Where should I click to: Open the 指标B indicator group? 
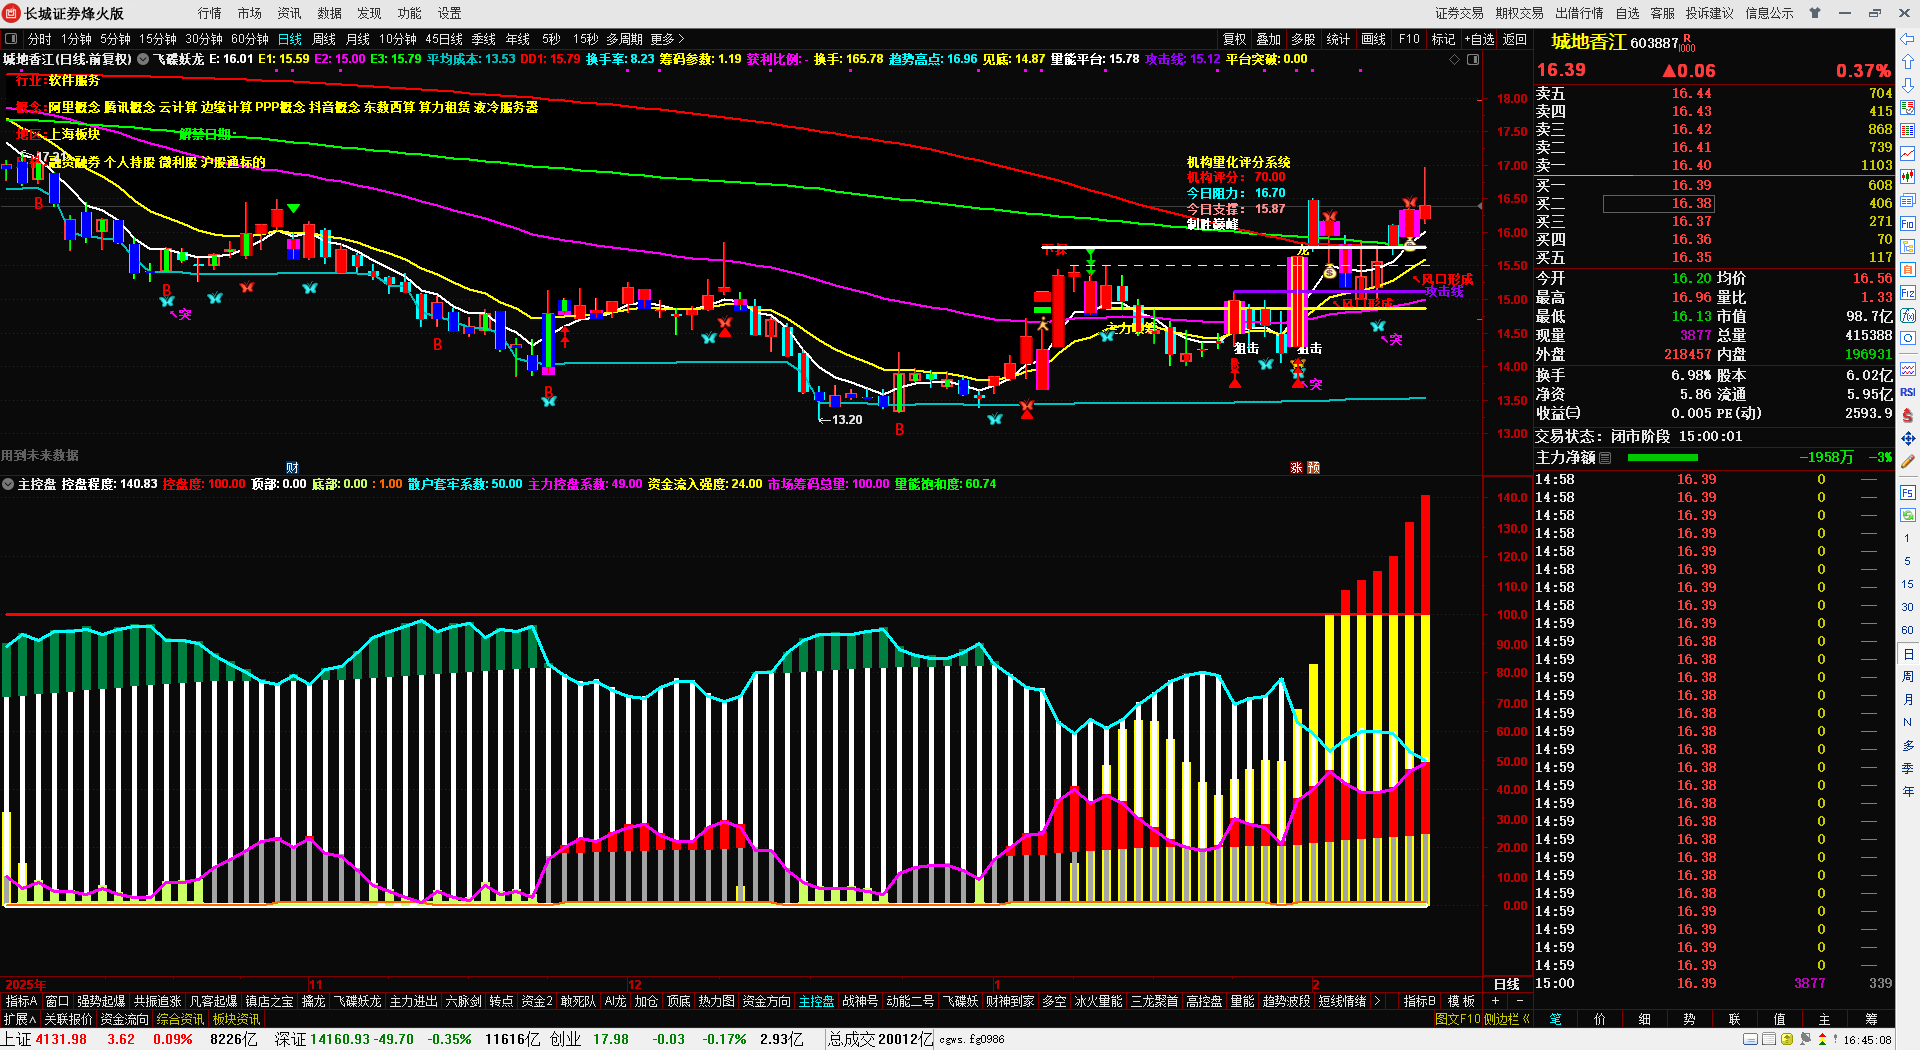click(x=1419, y=1001)
